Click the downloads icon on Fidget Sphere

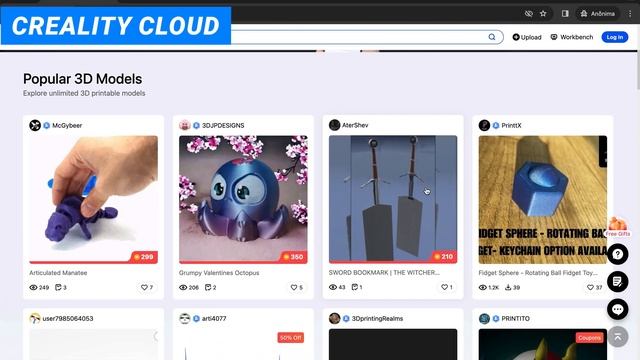(508, 287)
